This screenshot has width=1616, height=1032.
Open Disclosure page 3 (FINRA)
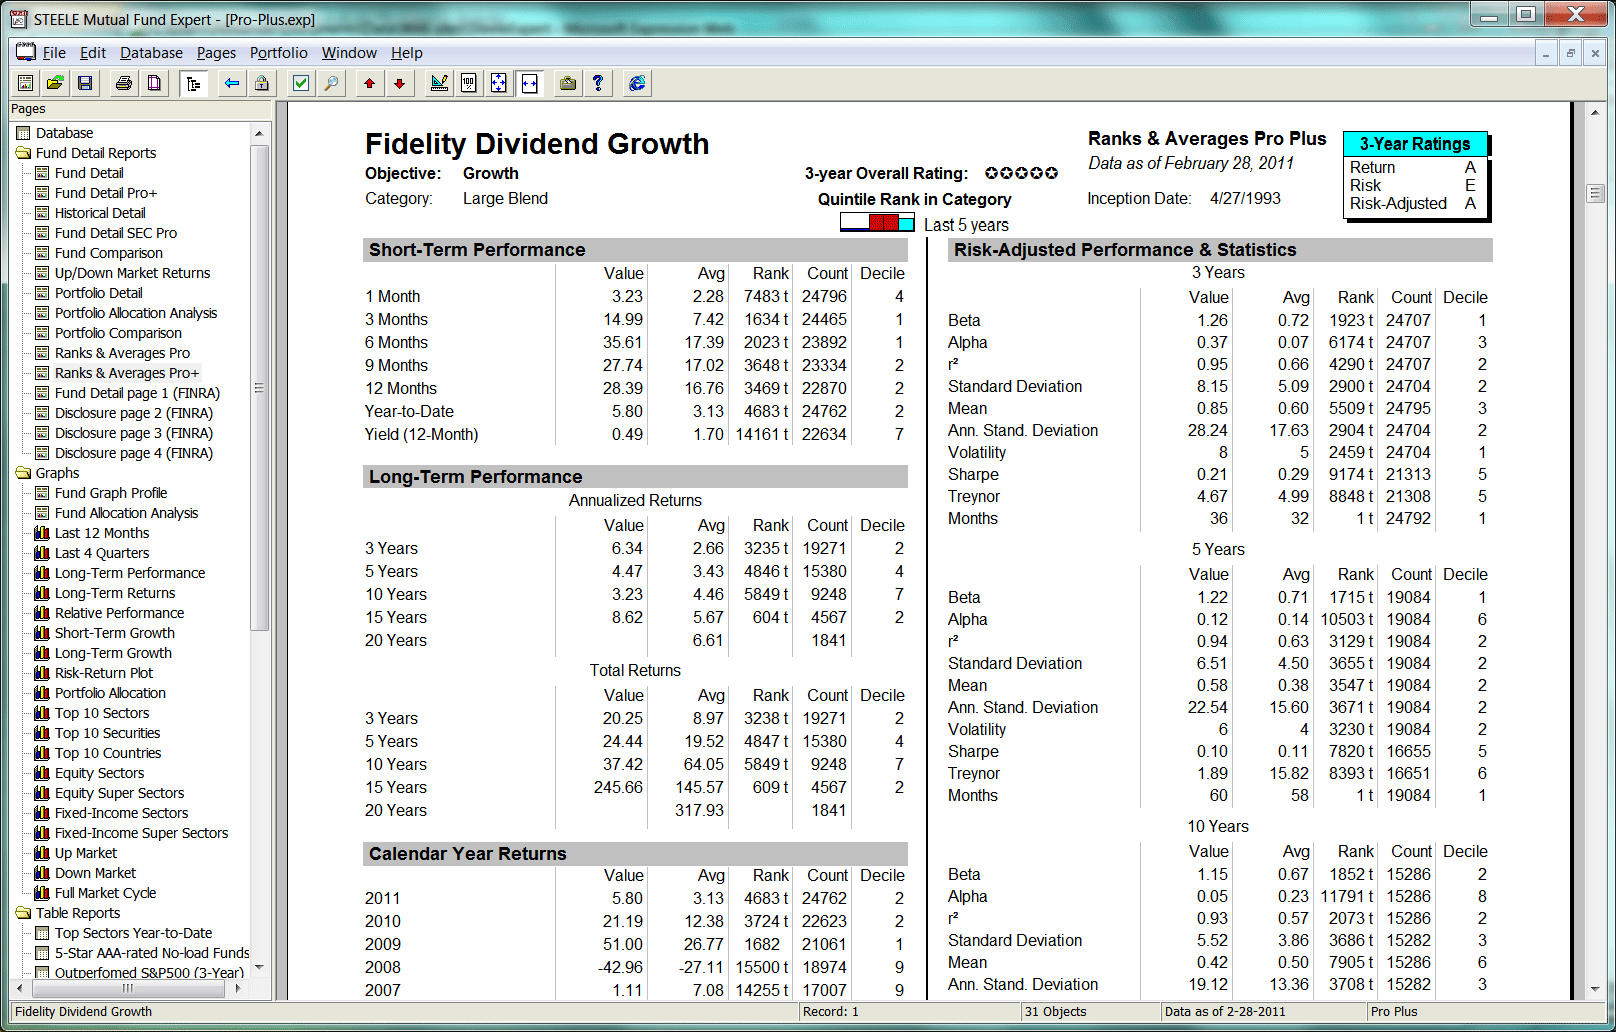(x=133, y=433)
